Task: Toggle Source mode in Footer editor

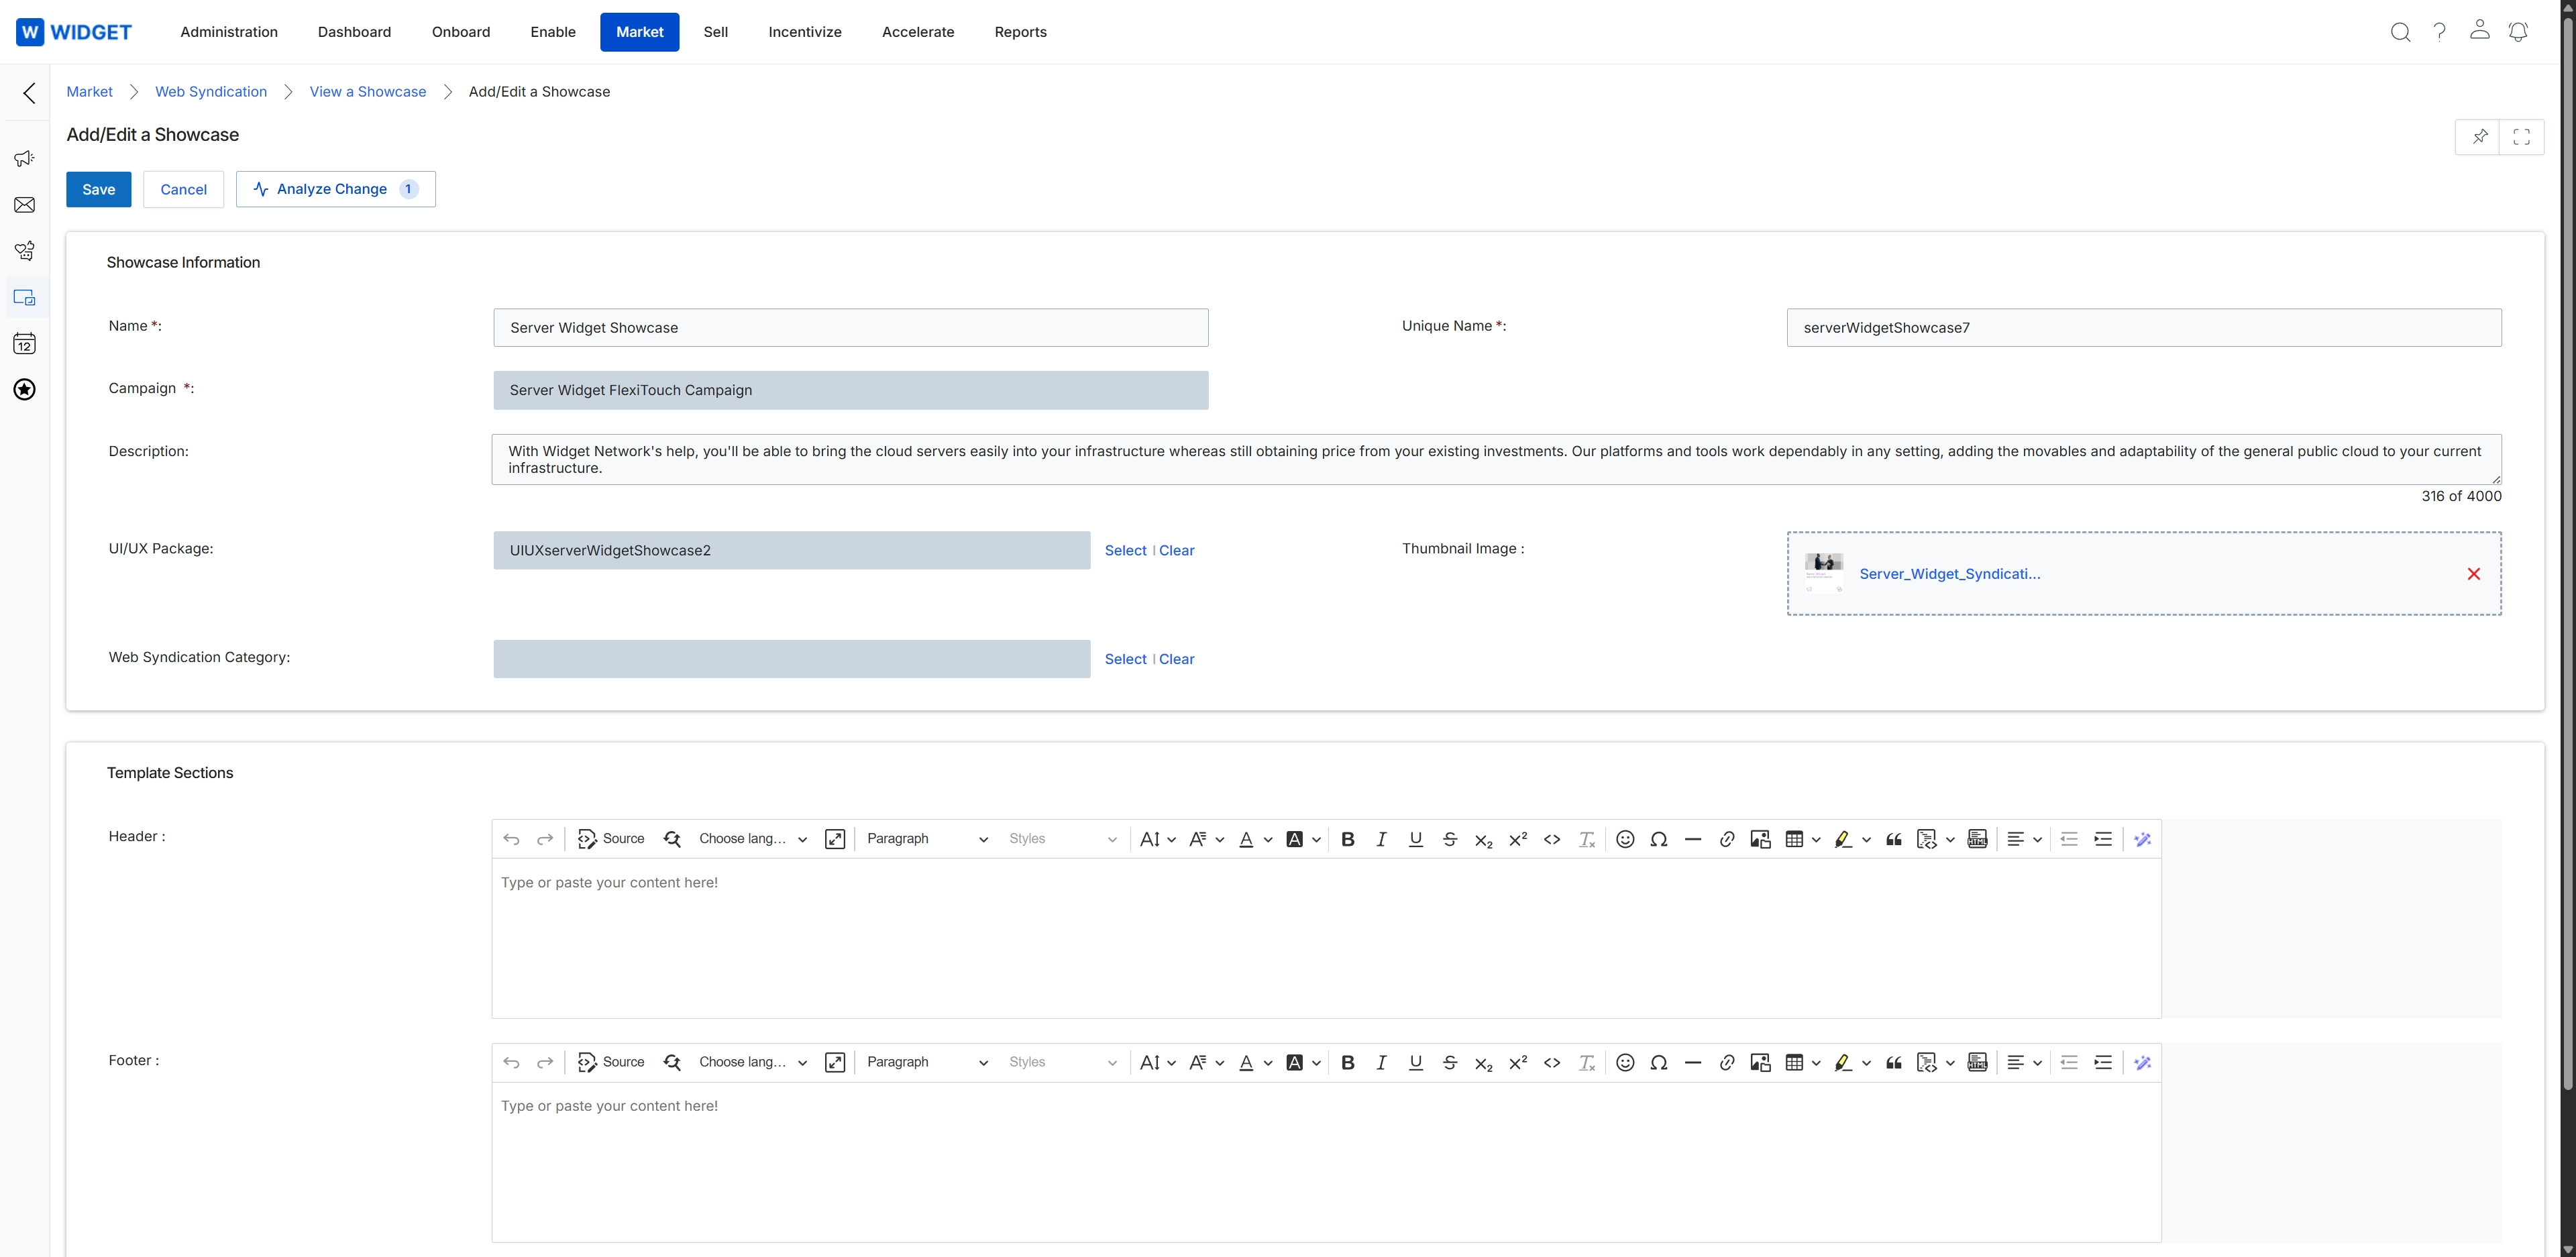Action: [x=611, y=1062]
